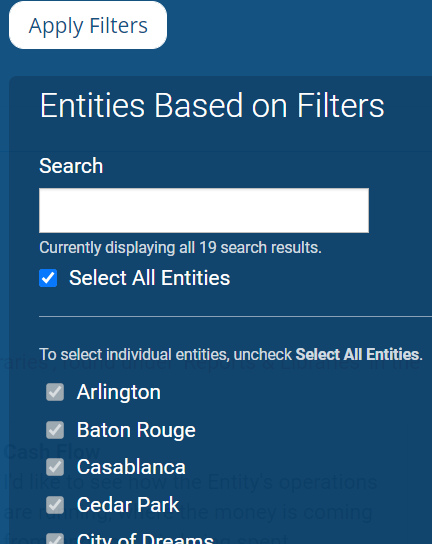This screenshot has width=432, height=544.
Task: Click the 'To select individual entities' instruction
Action: click(x=231, y=355)
